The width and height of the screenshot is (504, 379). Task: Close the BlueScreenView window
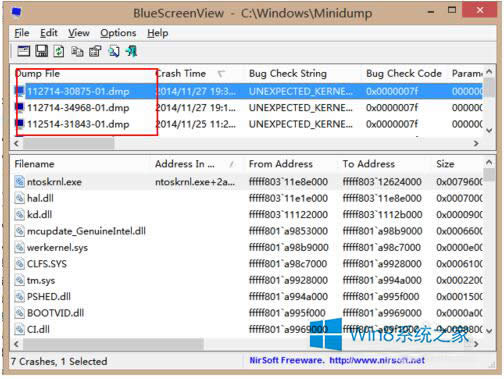[x=480, y=10]
